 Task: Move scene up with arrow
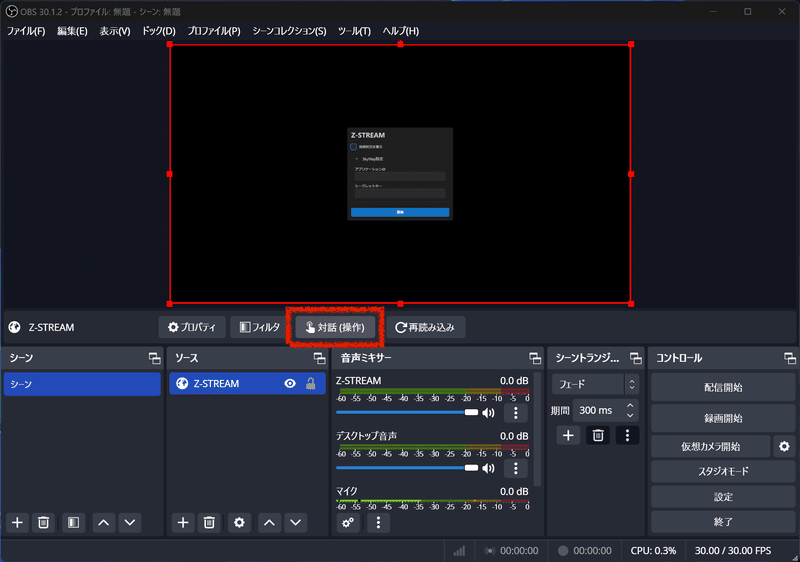[104, 523]
